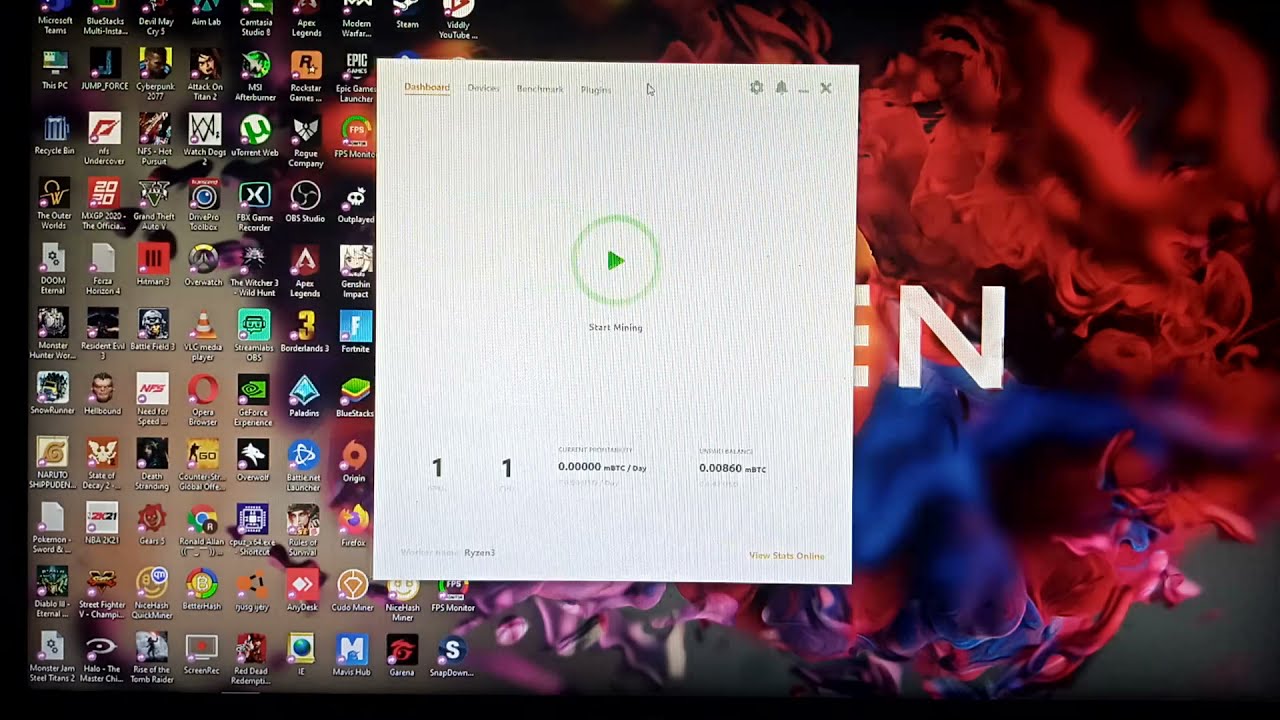Select the Watch Dogs 2 shortcut
The height and width of the screenshot is (720, 1280).
pos(205,139)
